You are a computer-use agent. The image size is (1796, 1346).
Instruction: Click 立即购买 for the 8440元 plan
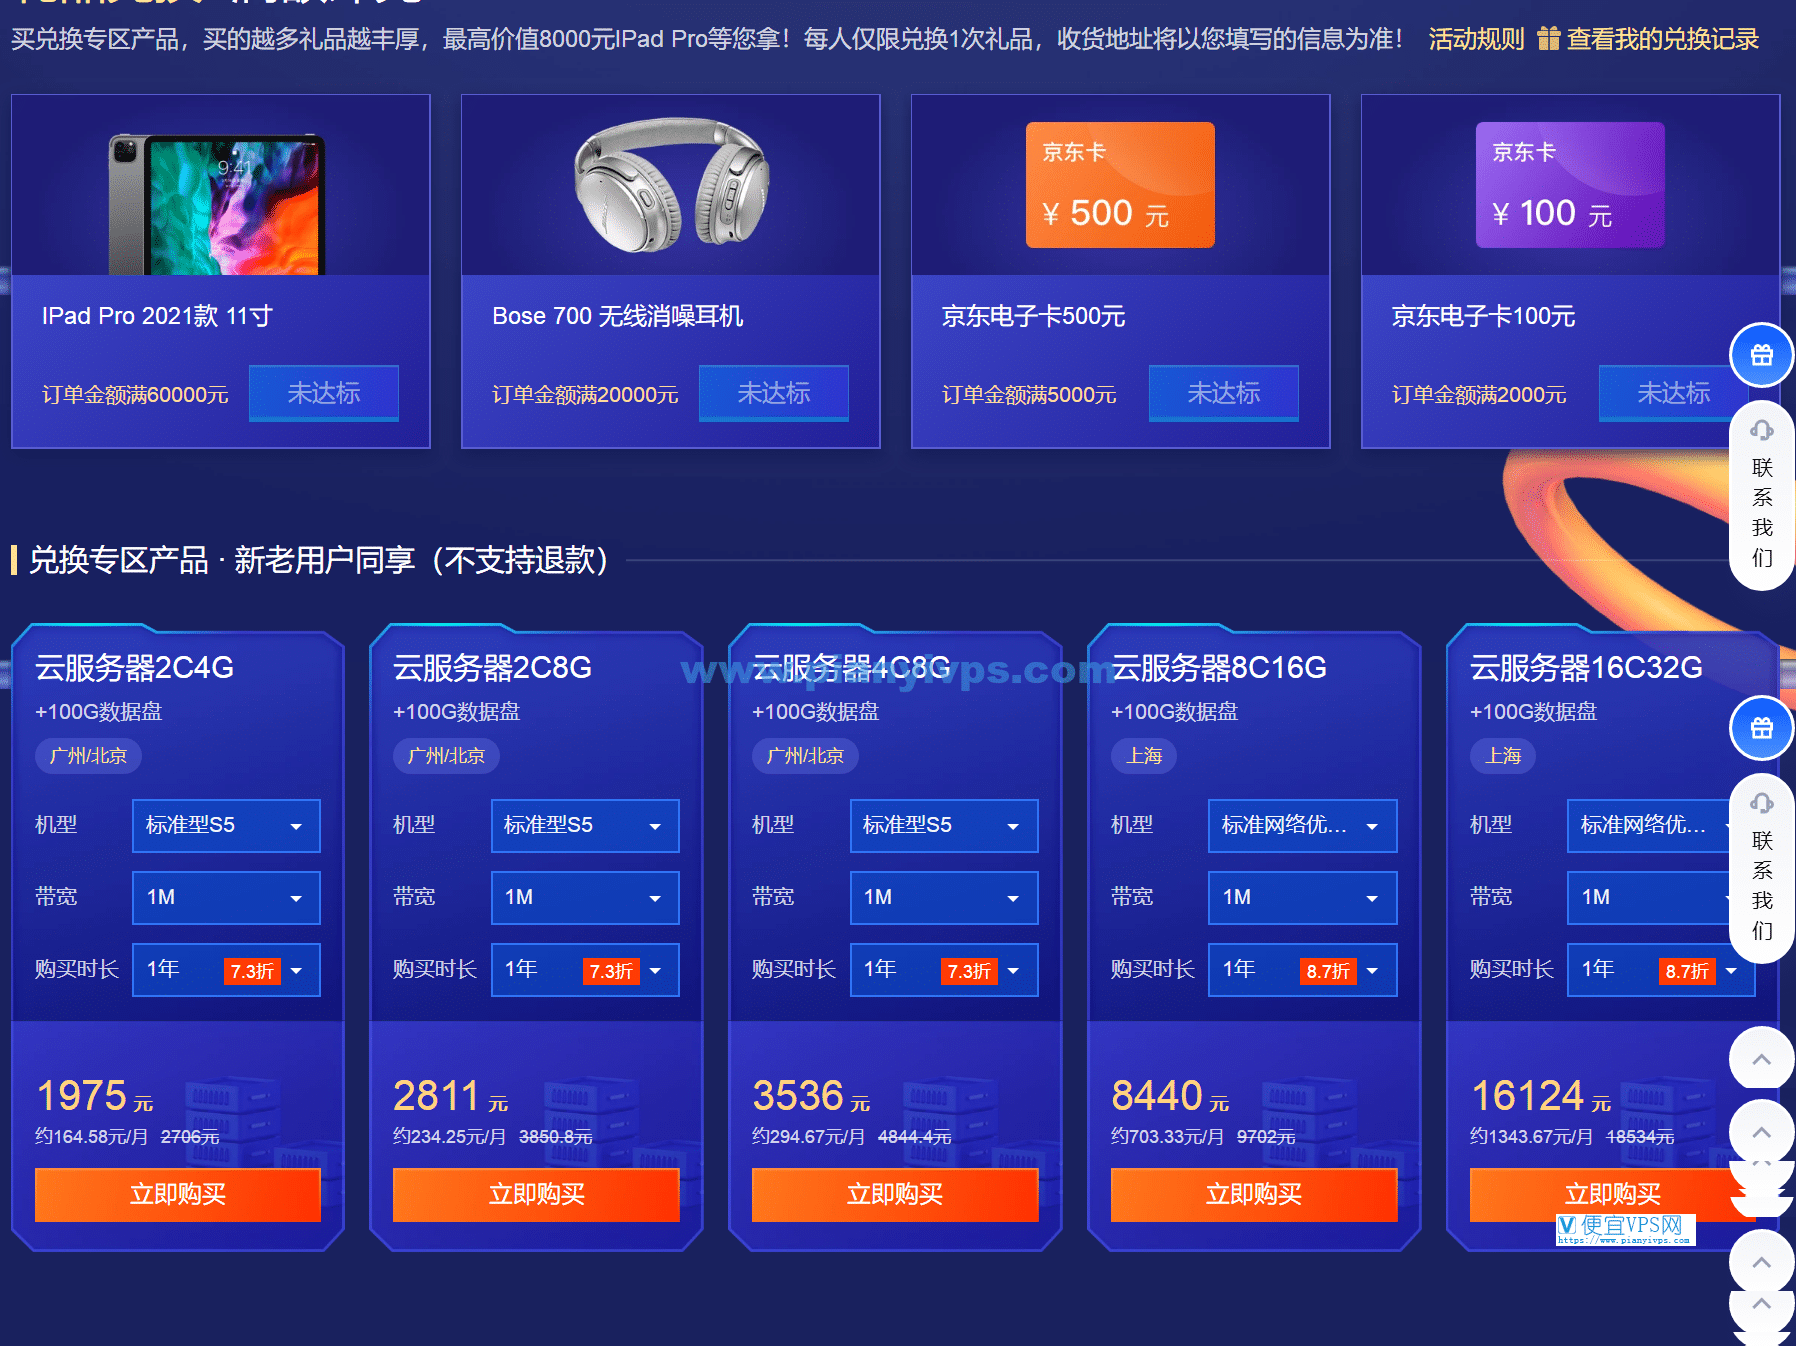coord(1254,1195)
